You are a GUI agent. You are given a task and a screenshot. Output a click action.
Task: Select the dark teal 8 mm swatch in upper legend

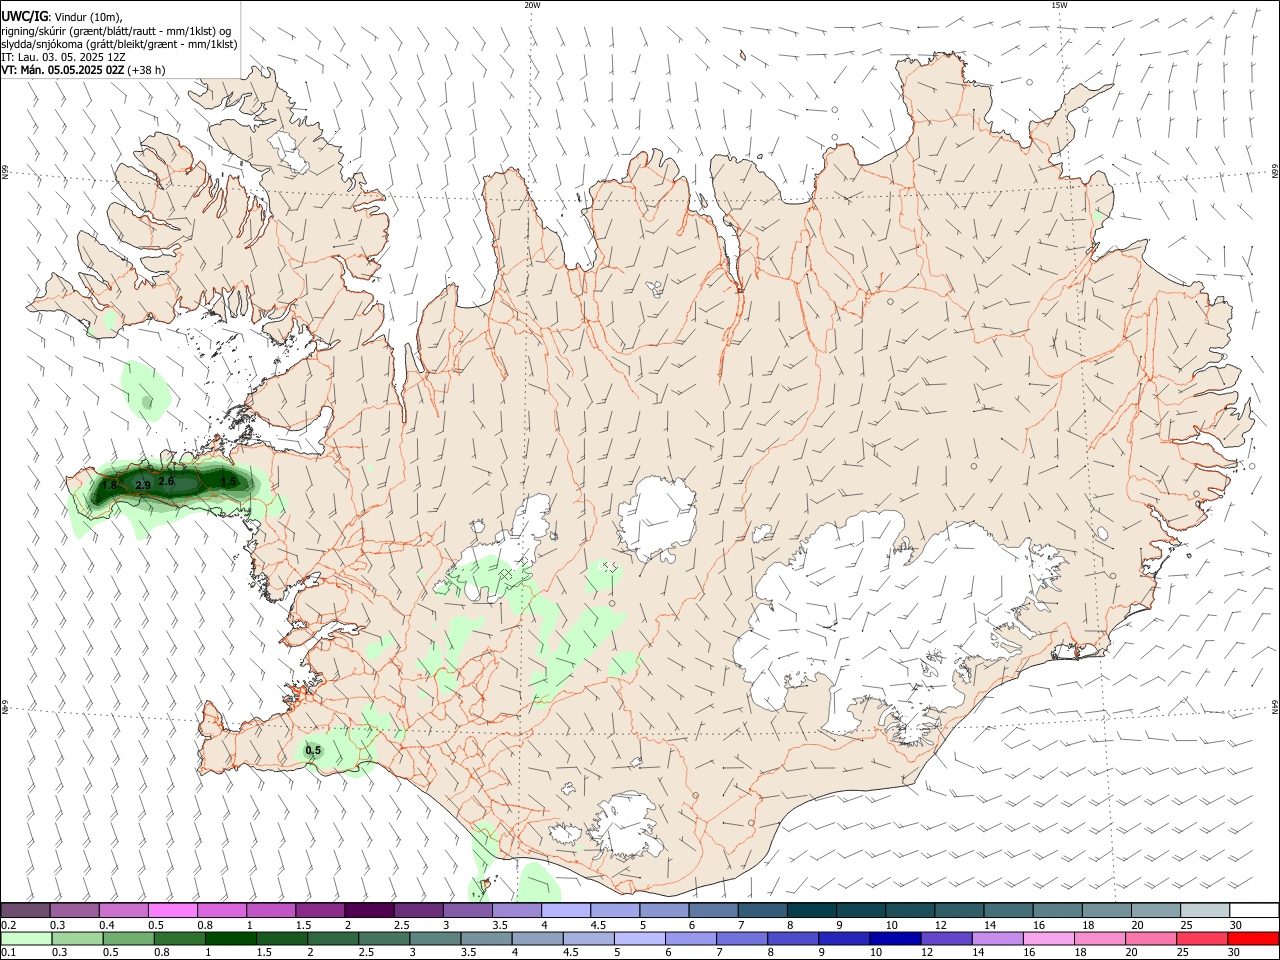coord(812,910)
